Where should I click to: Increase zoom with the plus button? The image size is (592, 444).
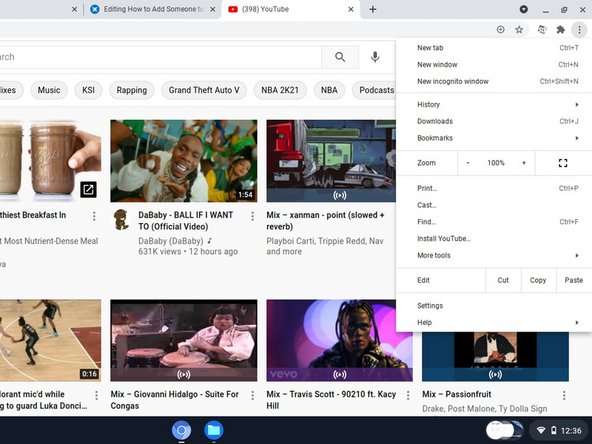click(524, 163)
